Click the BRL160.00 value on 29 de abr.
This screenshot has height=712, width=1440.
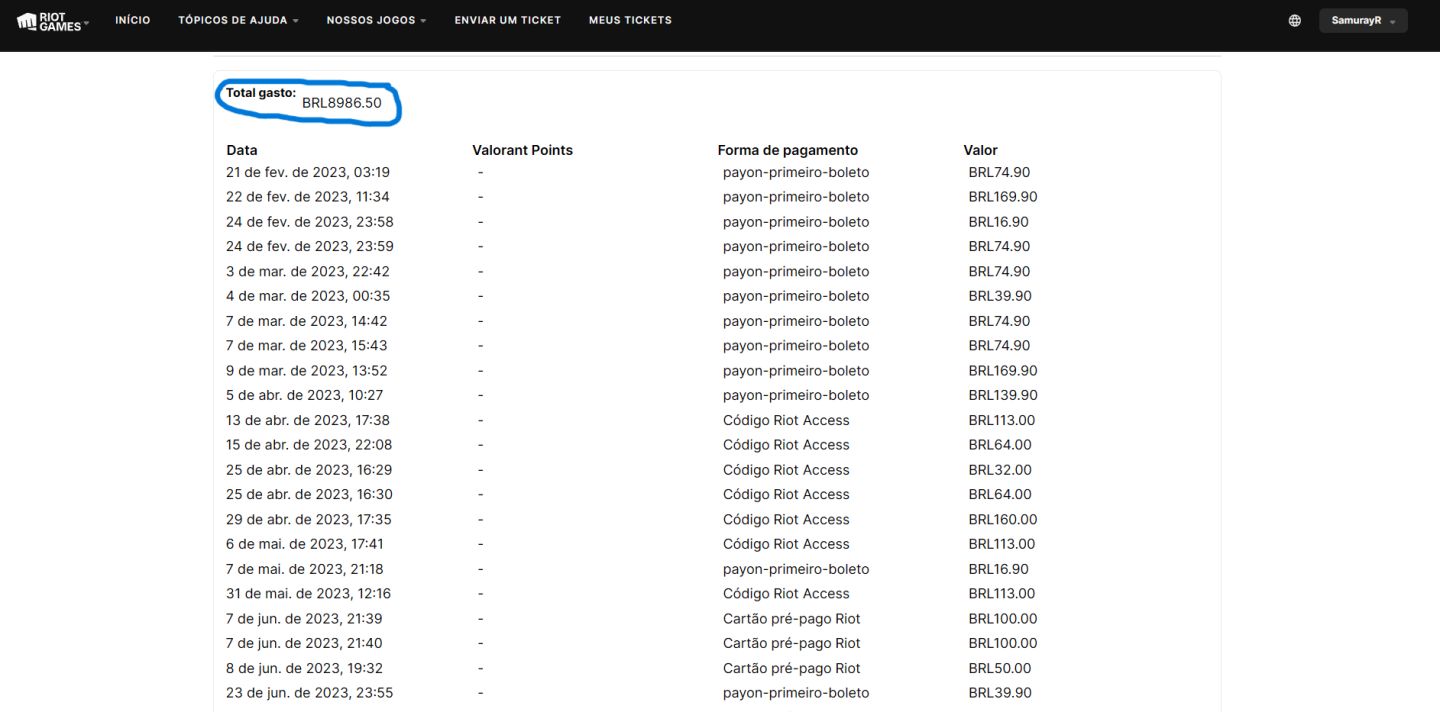click(x=1003, y=519)
